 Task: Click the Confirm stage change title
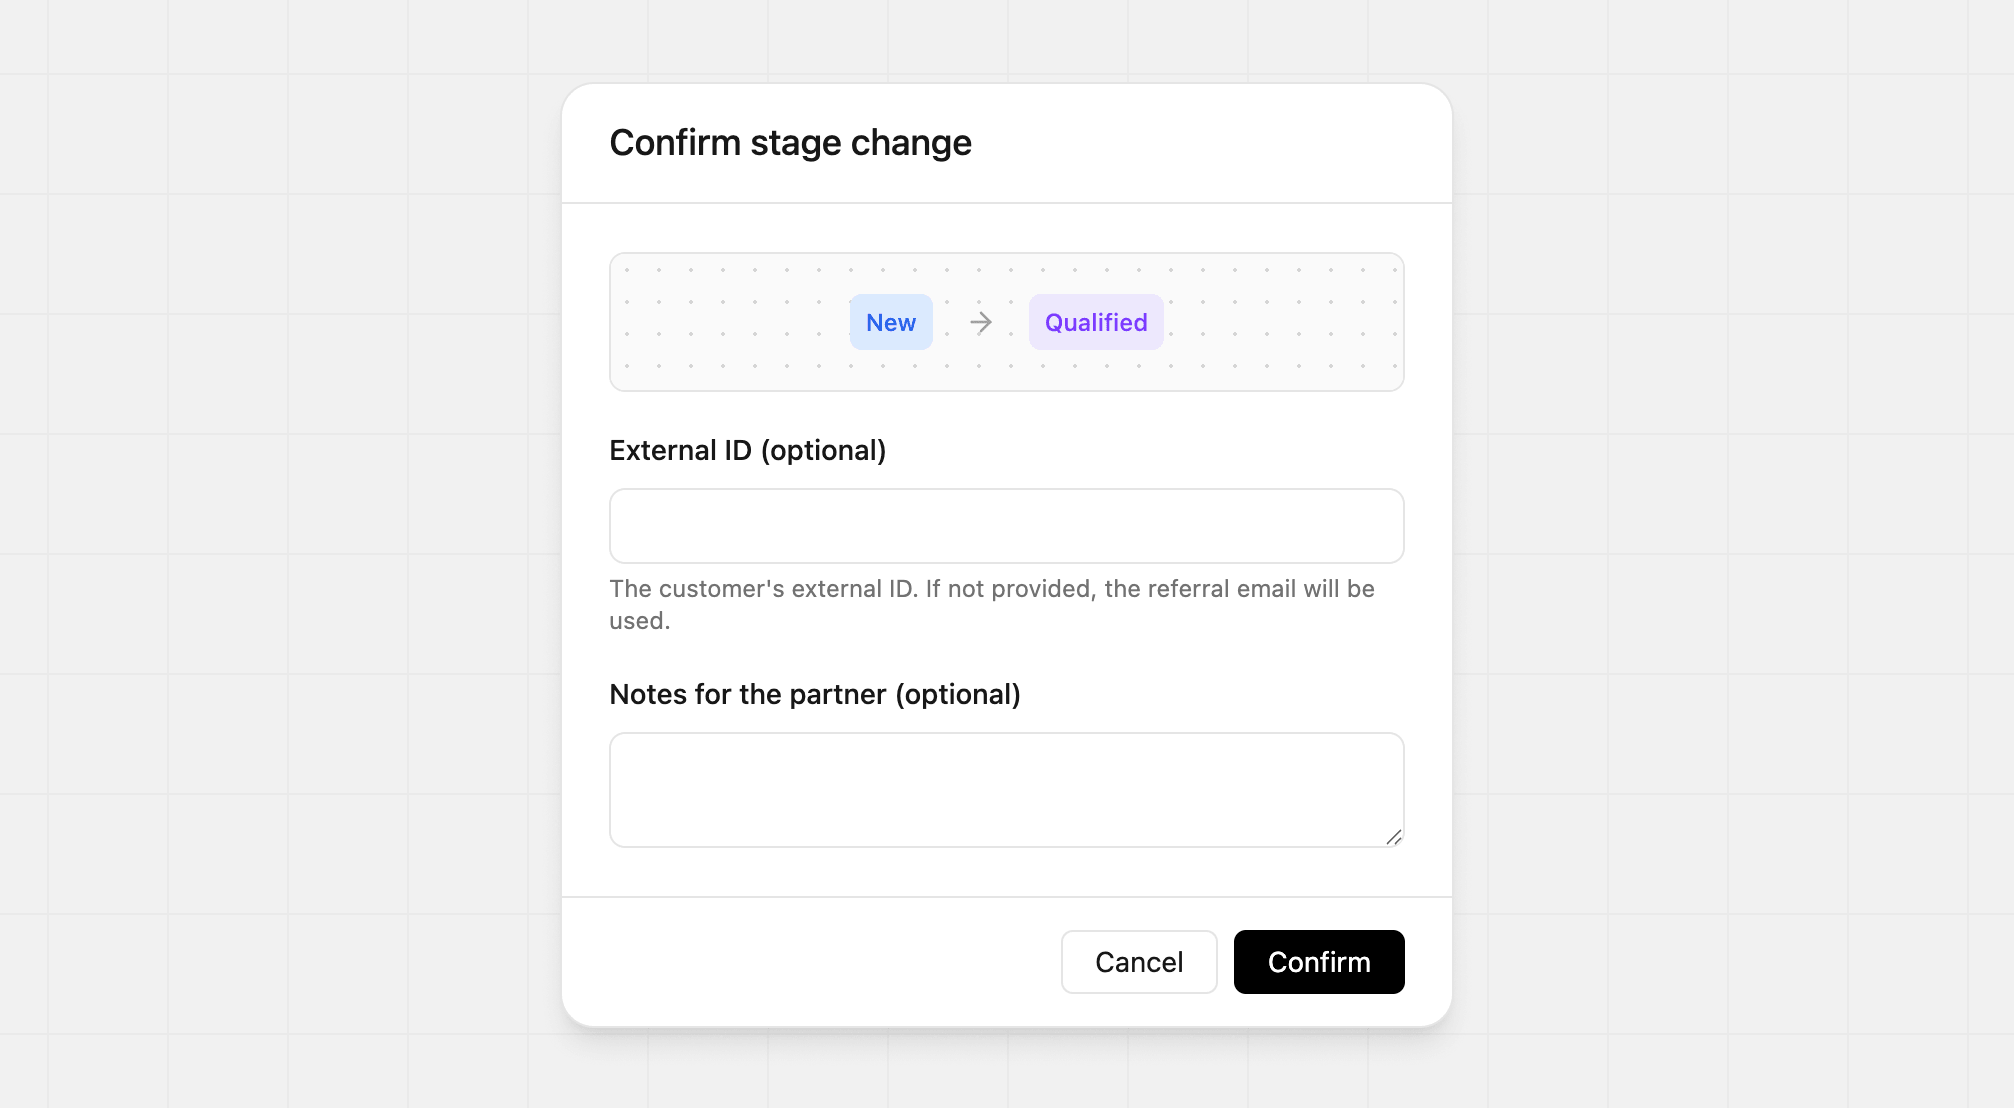pos(790,142)
